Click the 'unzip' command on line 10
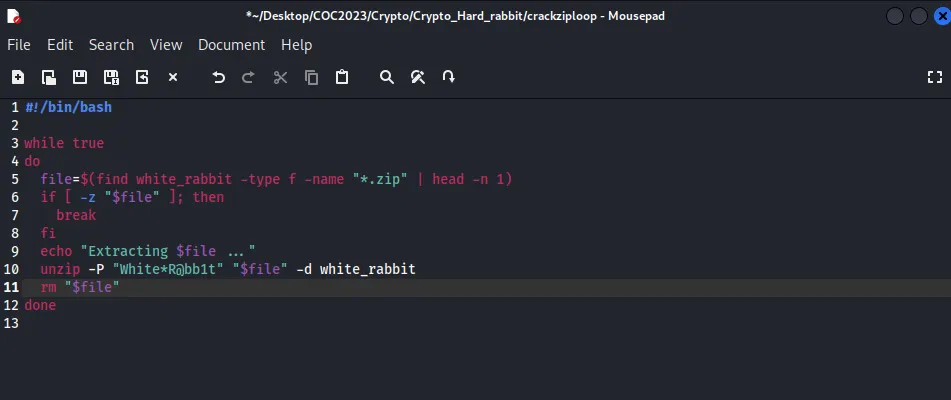The width and height of the screenshot is (951, 400). 60,269
